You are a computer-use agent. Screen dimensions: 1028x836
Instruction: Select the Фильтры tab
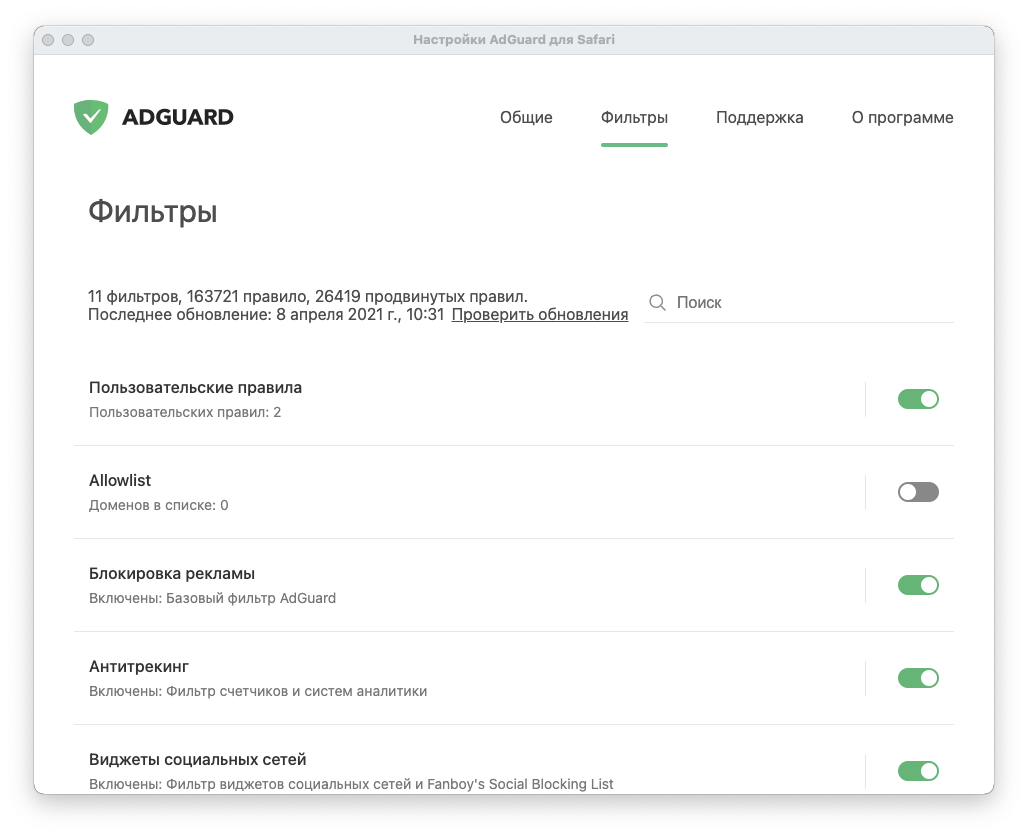pyautogui.click(x=634, y=117)
